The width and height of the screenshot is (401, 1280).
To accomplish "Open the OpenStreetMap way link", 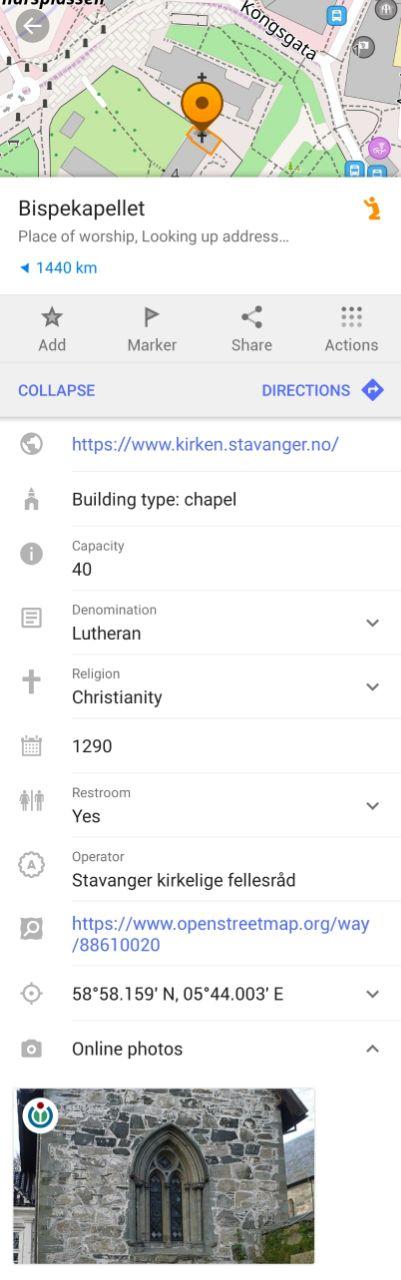I will click(x=220, y=934).
